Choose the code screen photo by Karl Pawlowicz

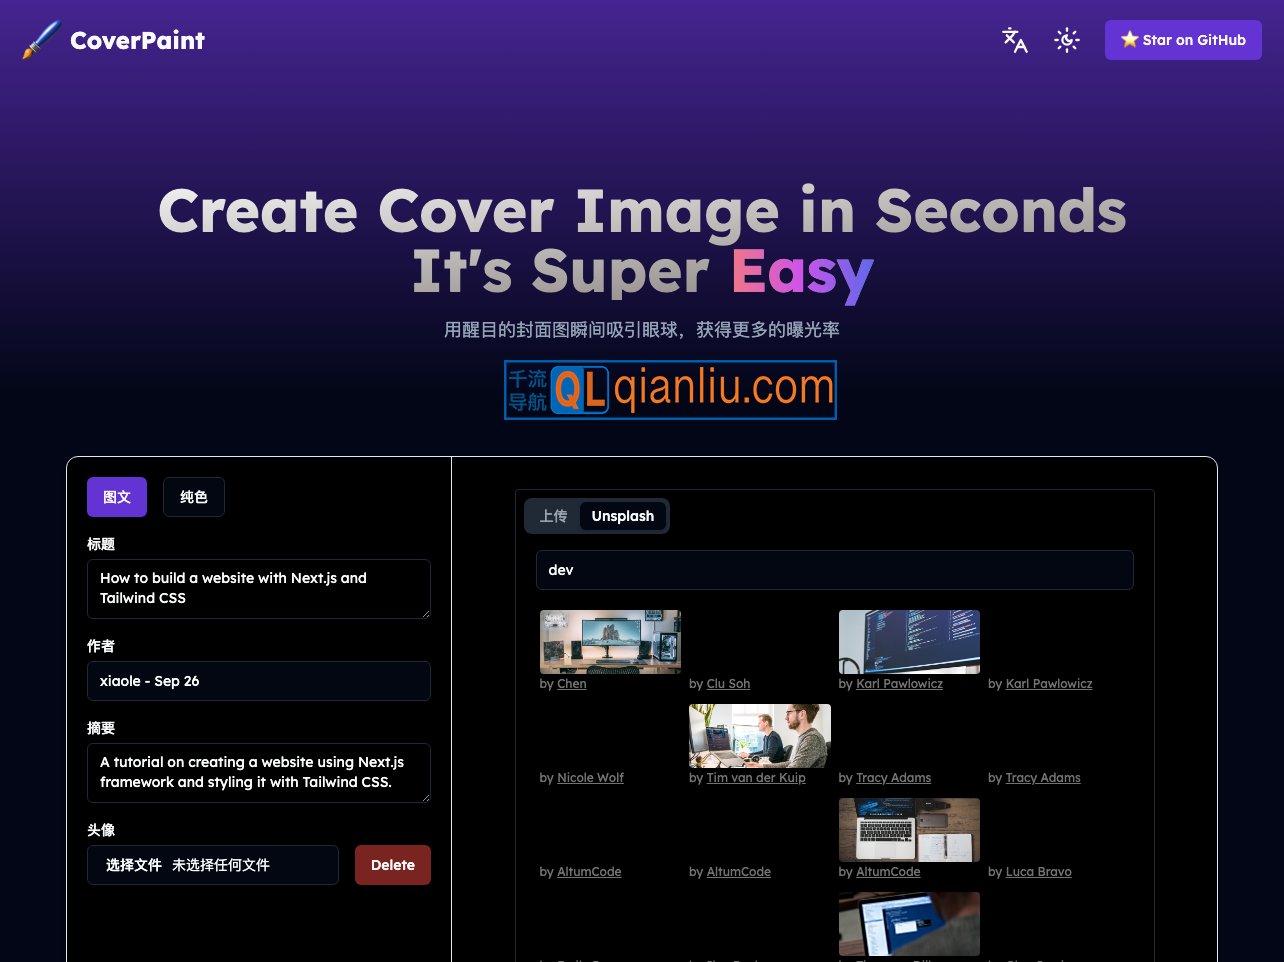pyautogui.click(x=909, y=641)
